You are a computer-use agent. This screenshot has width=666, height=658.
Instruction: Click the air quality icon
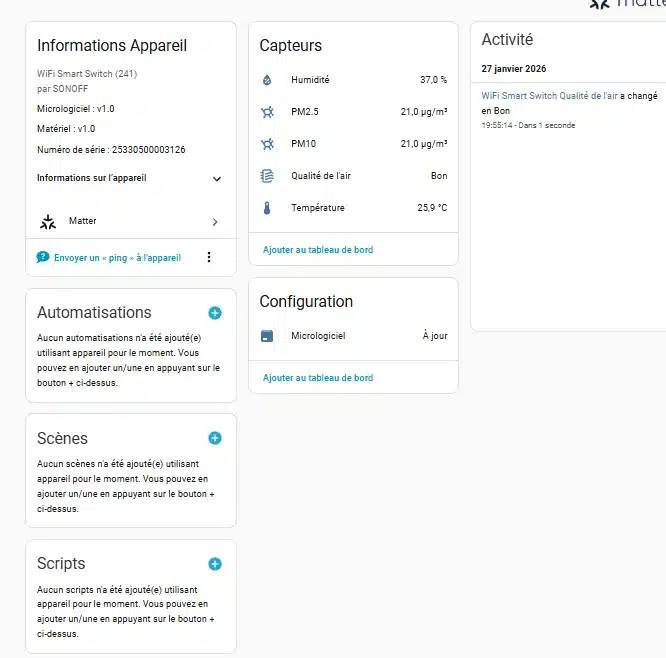(267, 176)
